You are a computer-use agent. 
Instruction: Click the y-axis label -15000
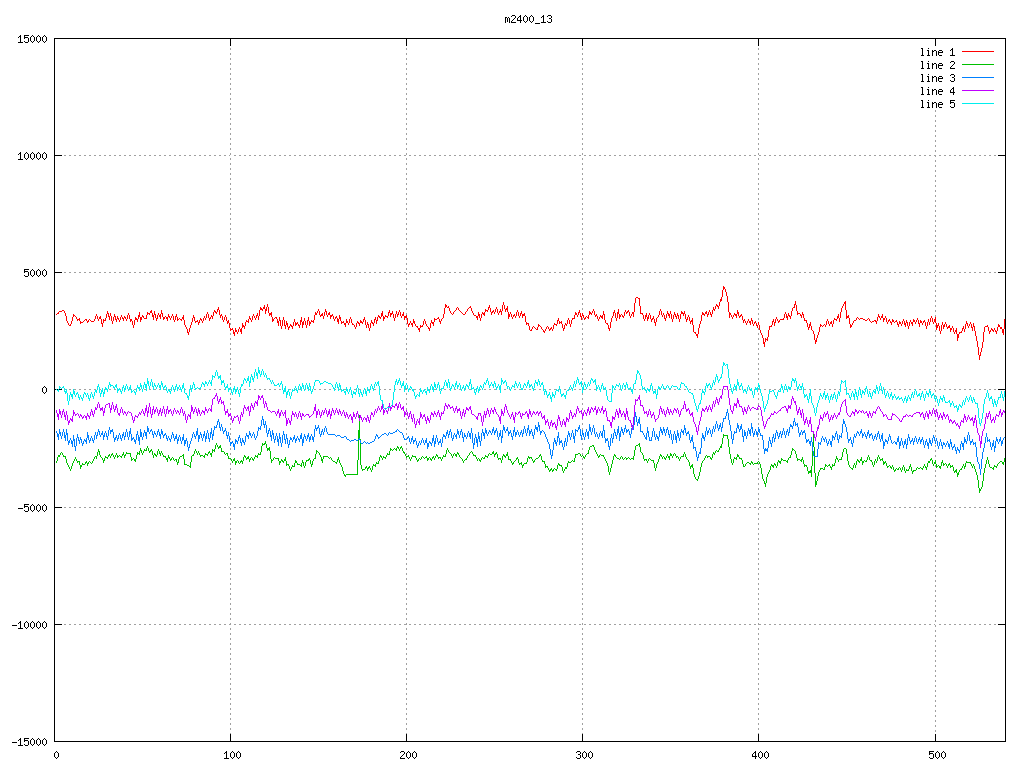[x=29, y=742]
